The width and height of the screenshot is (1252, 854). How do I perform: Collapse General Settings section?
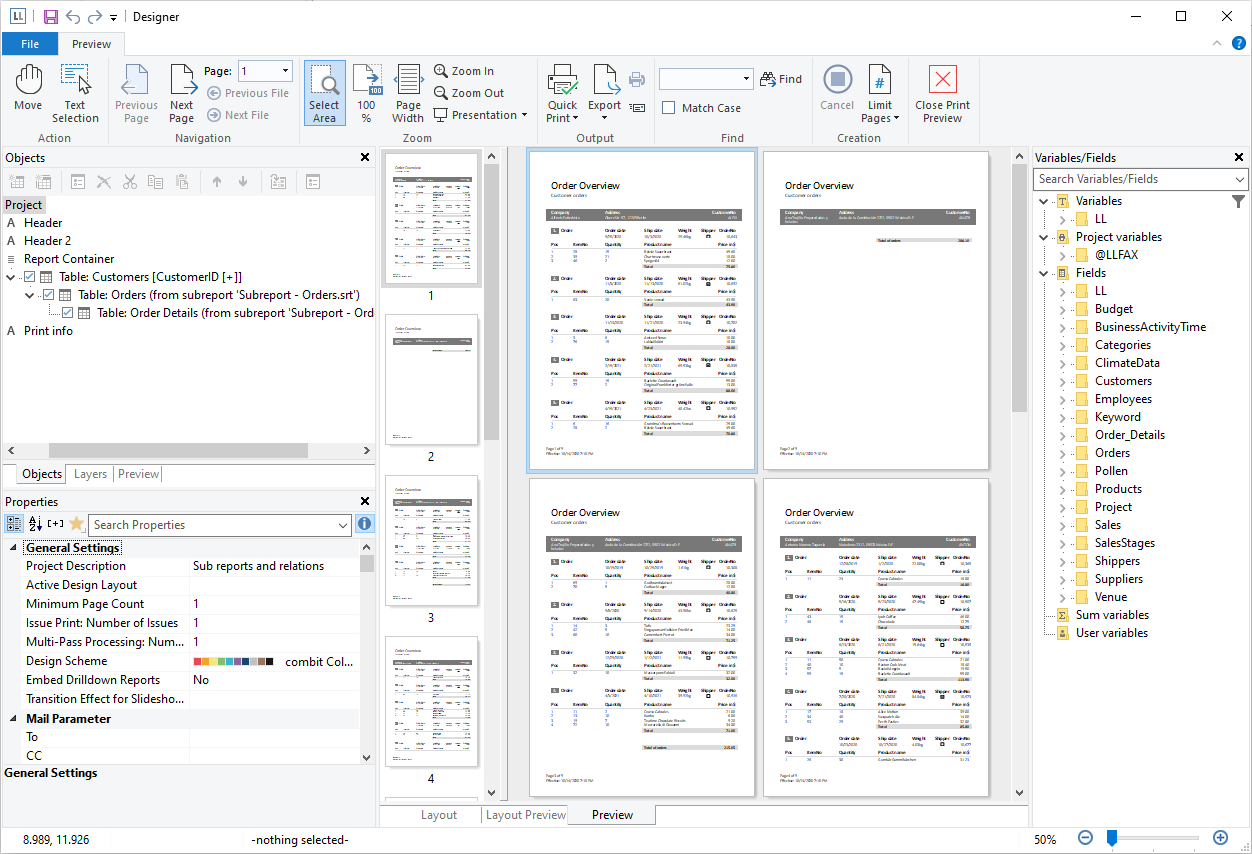(x=13, y=548)
